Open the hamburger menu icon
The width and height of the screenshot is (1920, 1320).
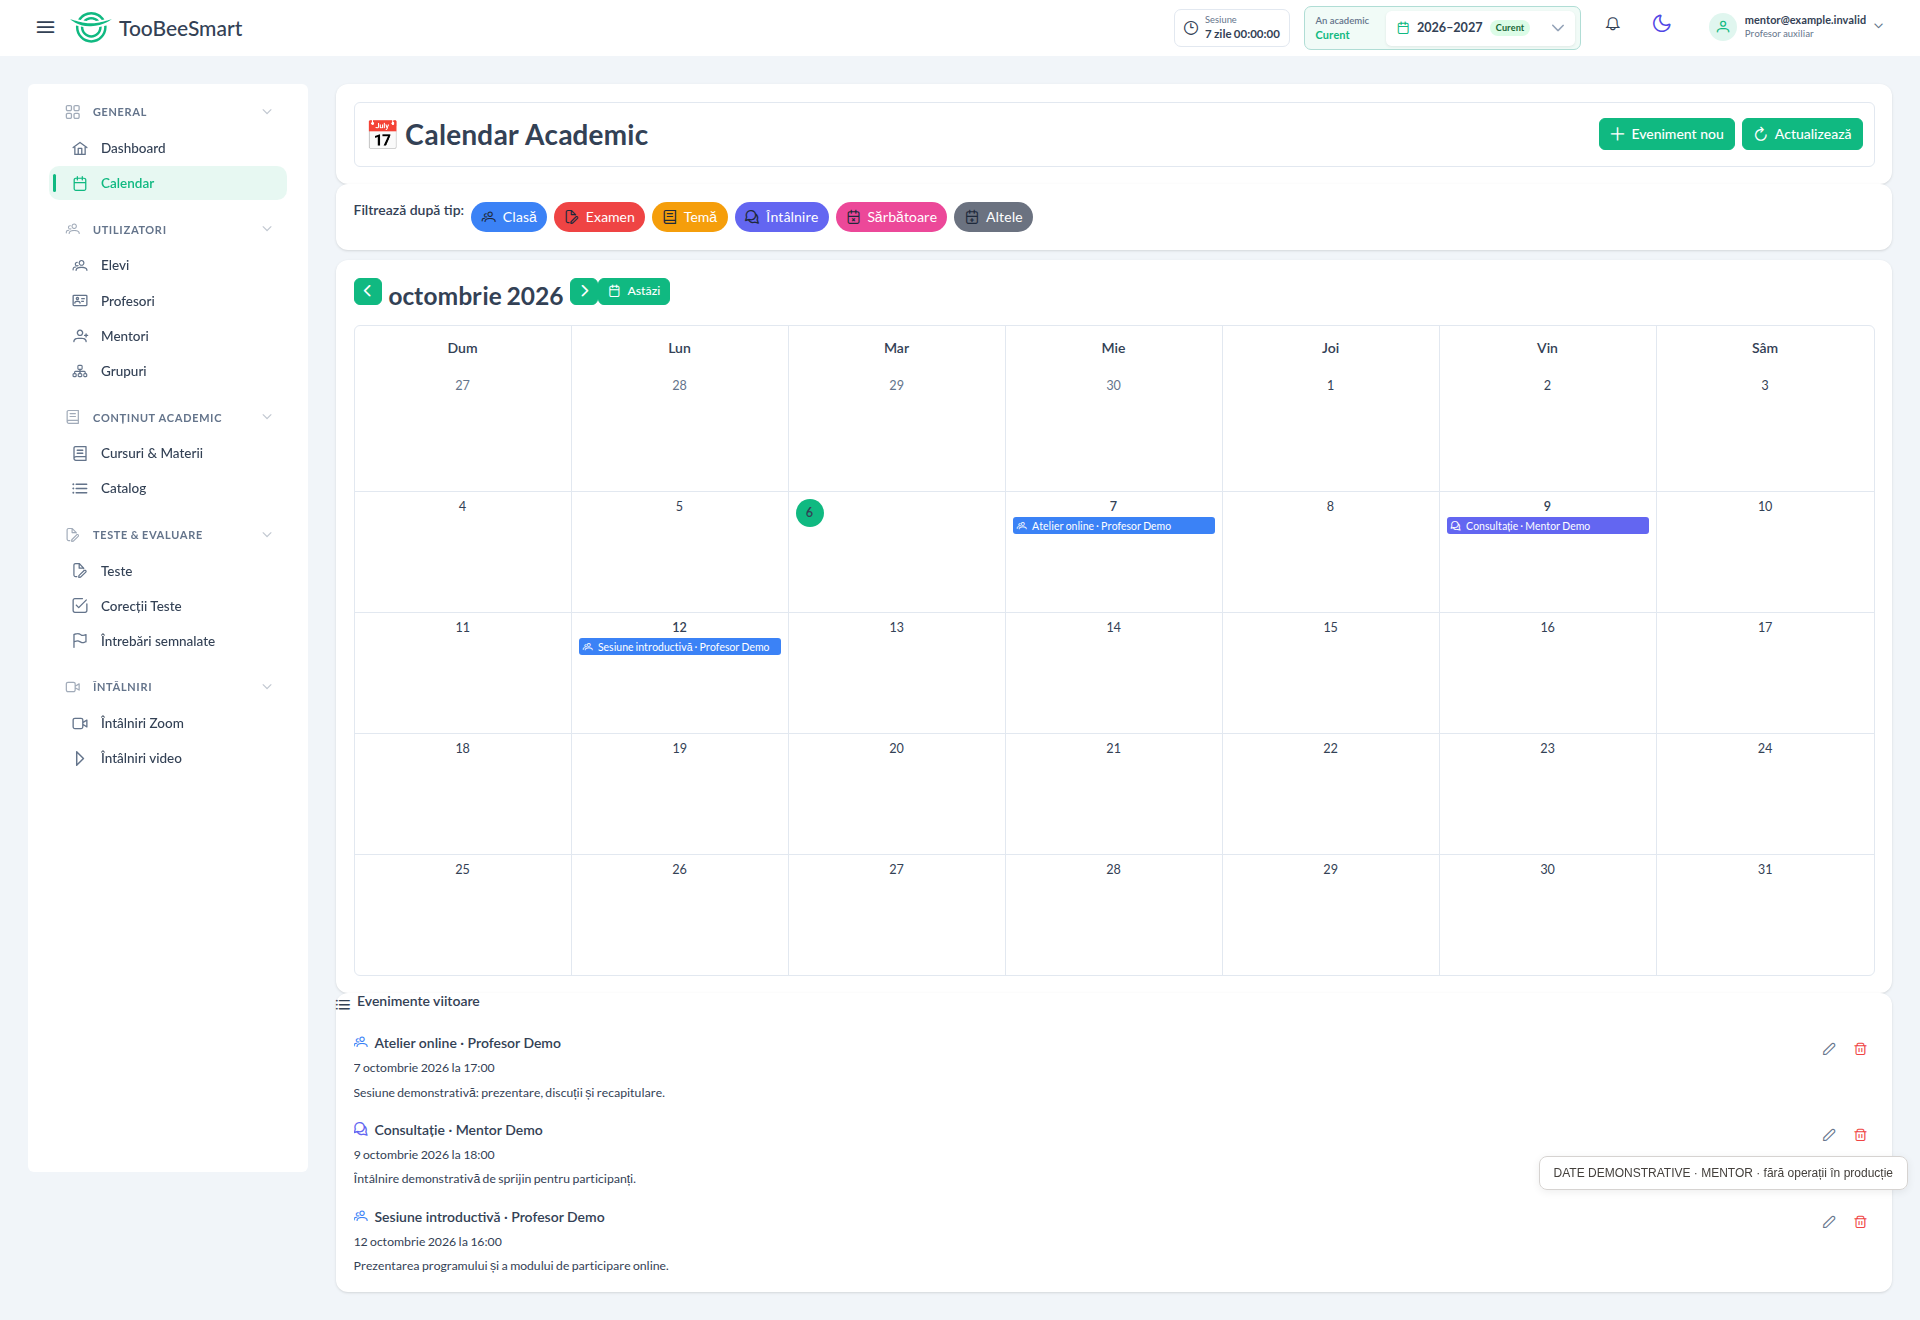[x=45, y=27]
